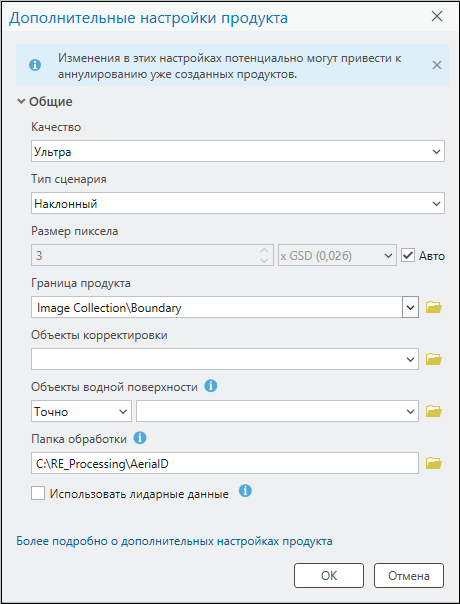Browse folder for Объекты водной поверхности
The height and width of the screenshot is (604, 460).
[433, 411]
